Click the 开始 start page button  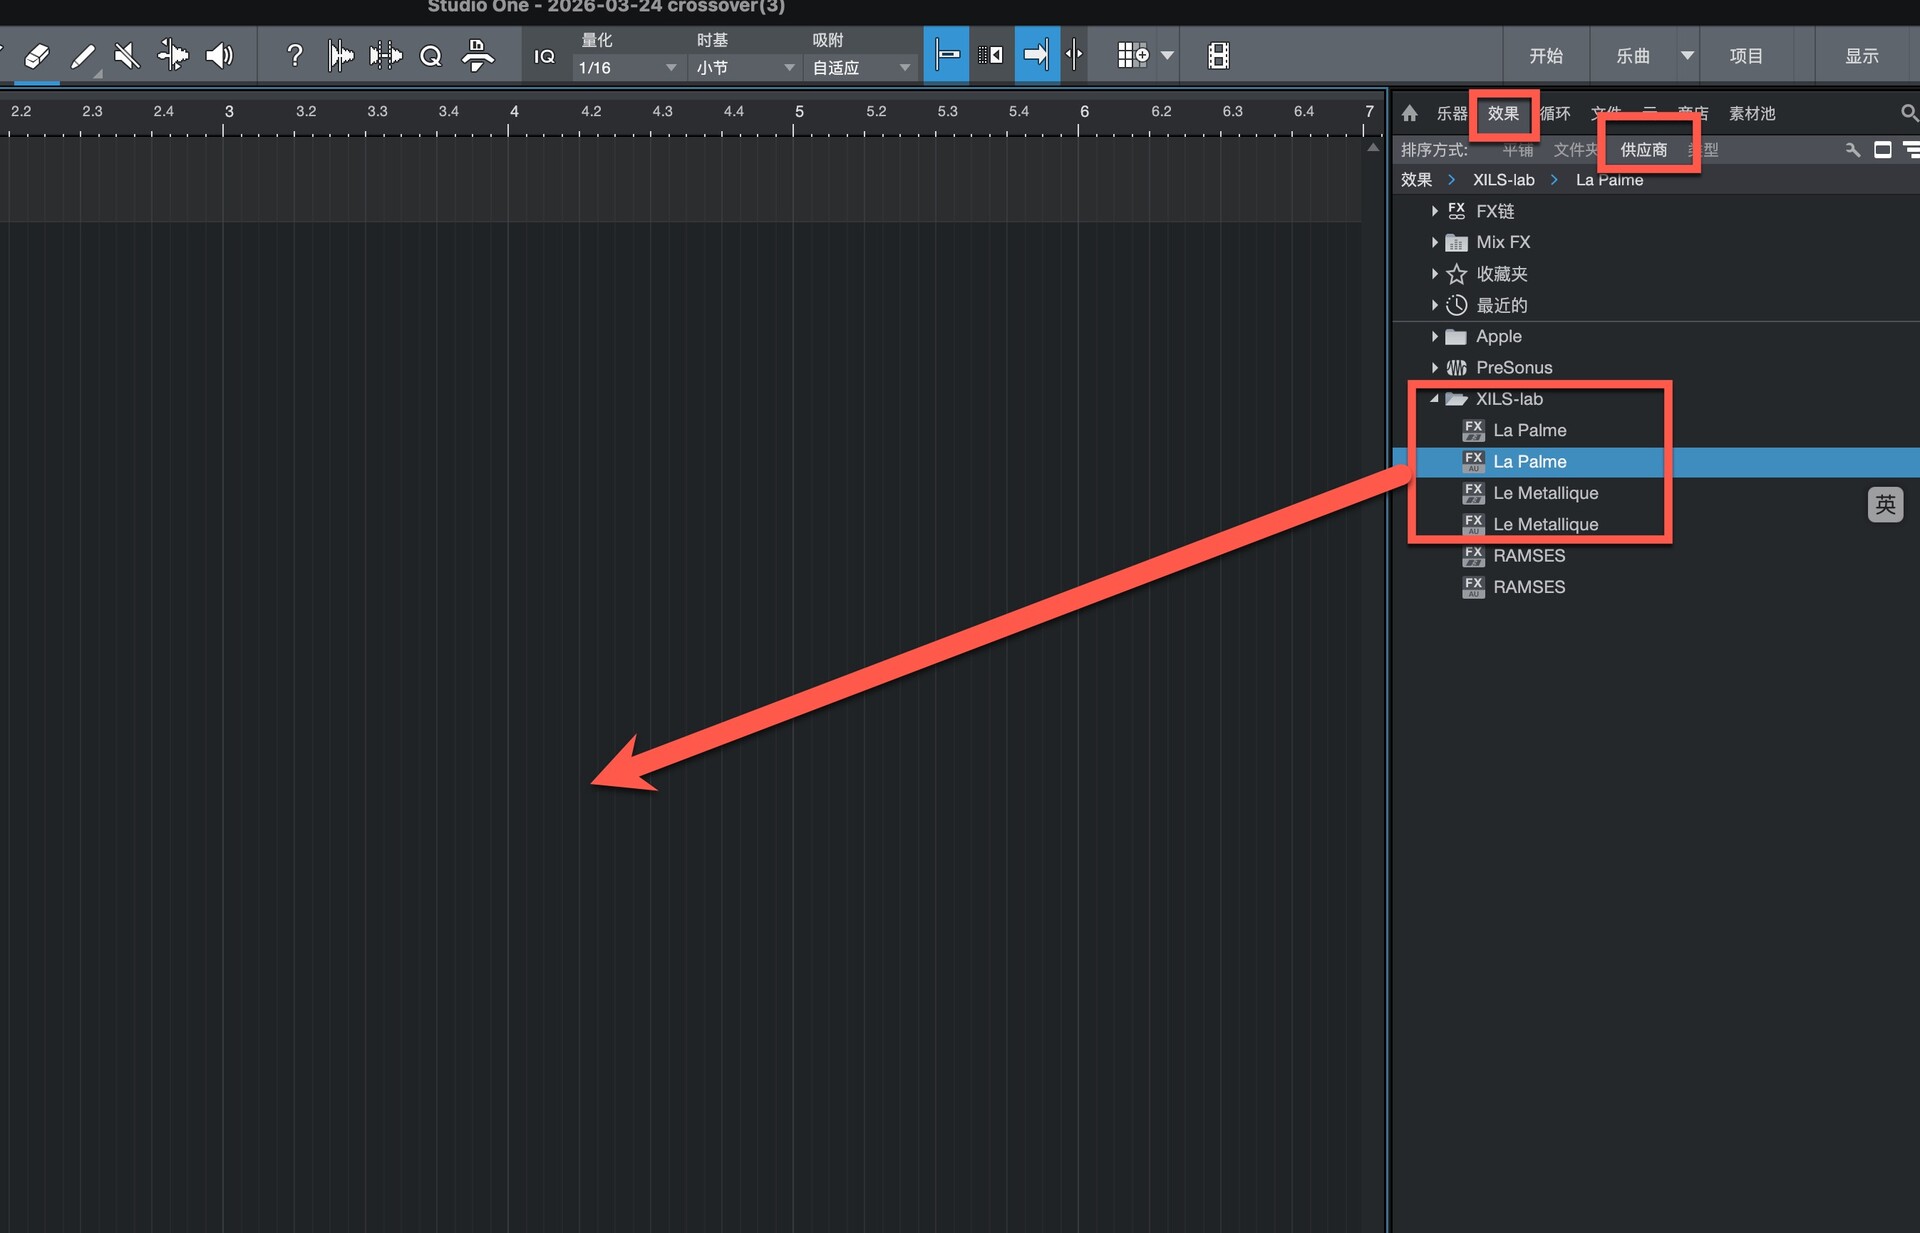tap(1545, 56)
